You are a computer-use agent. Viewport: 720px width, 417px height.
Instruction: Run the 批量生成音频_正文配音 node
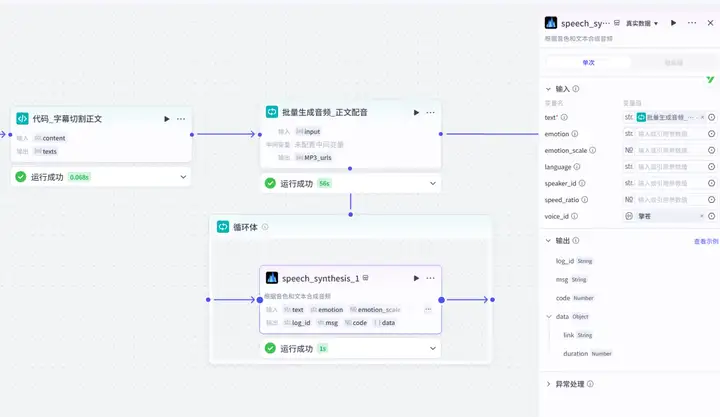416,113
